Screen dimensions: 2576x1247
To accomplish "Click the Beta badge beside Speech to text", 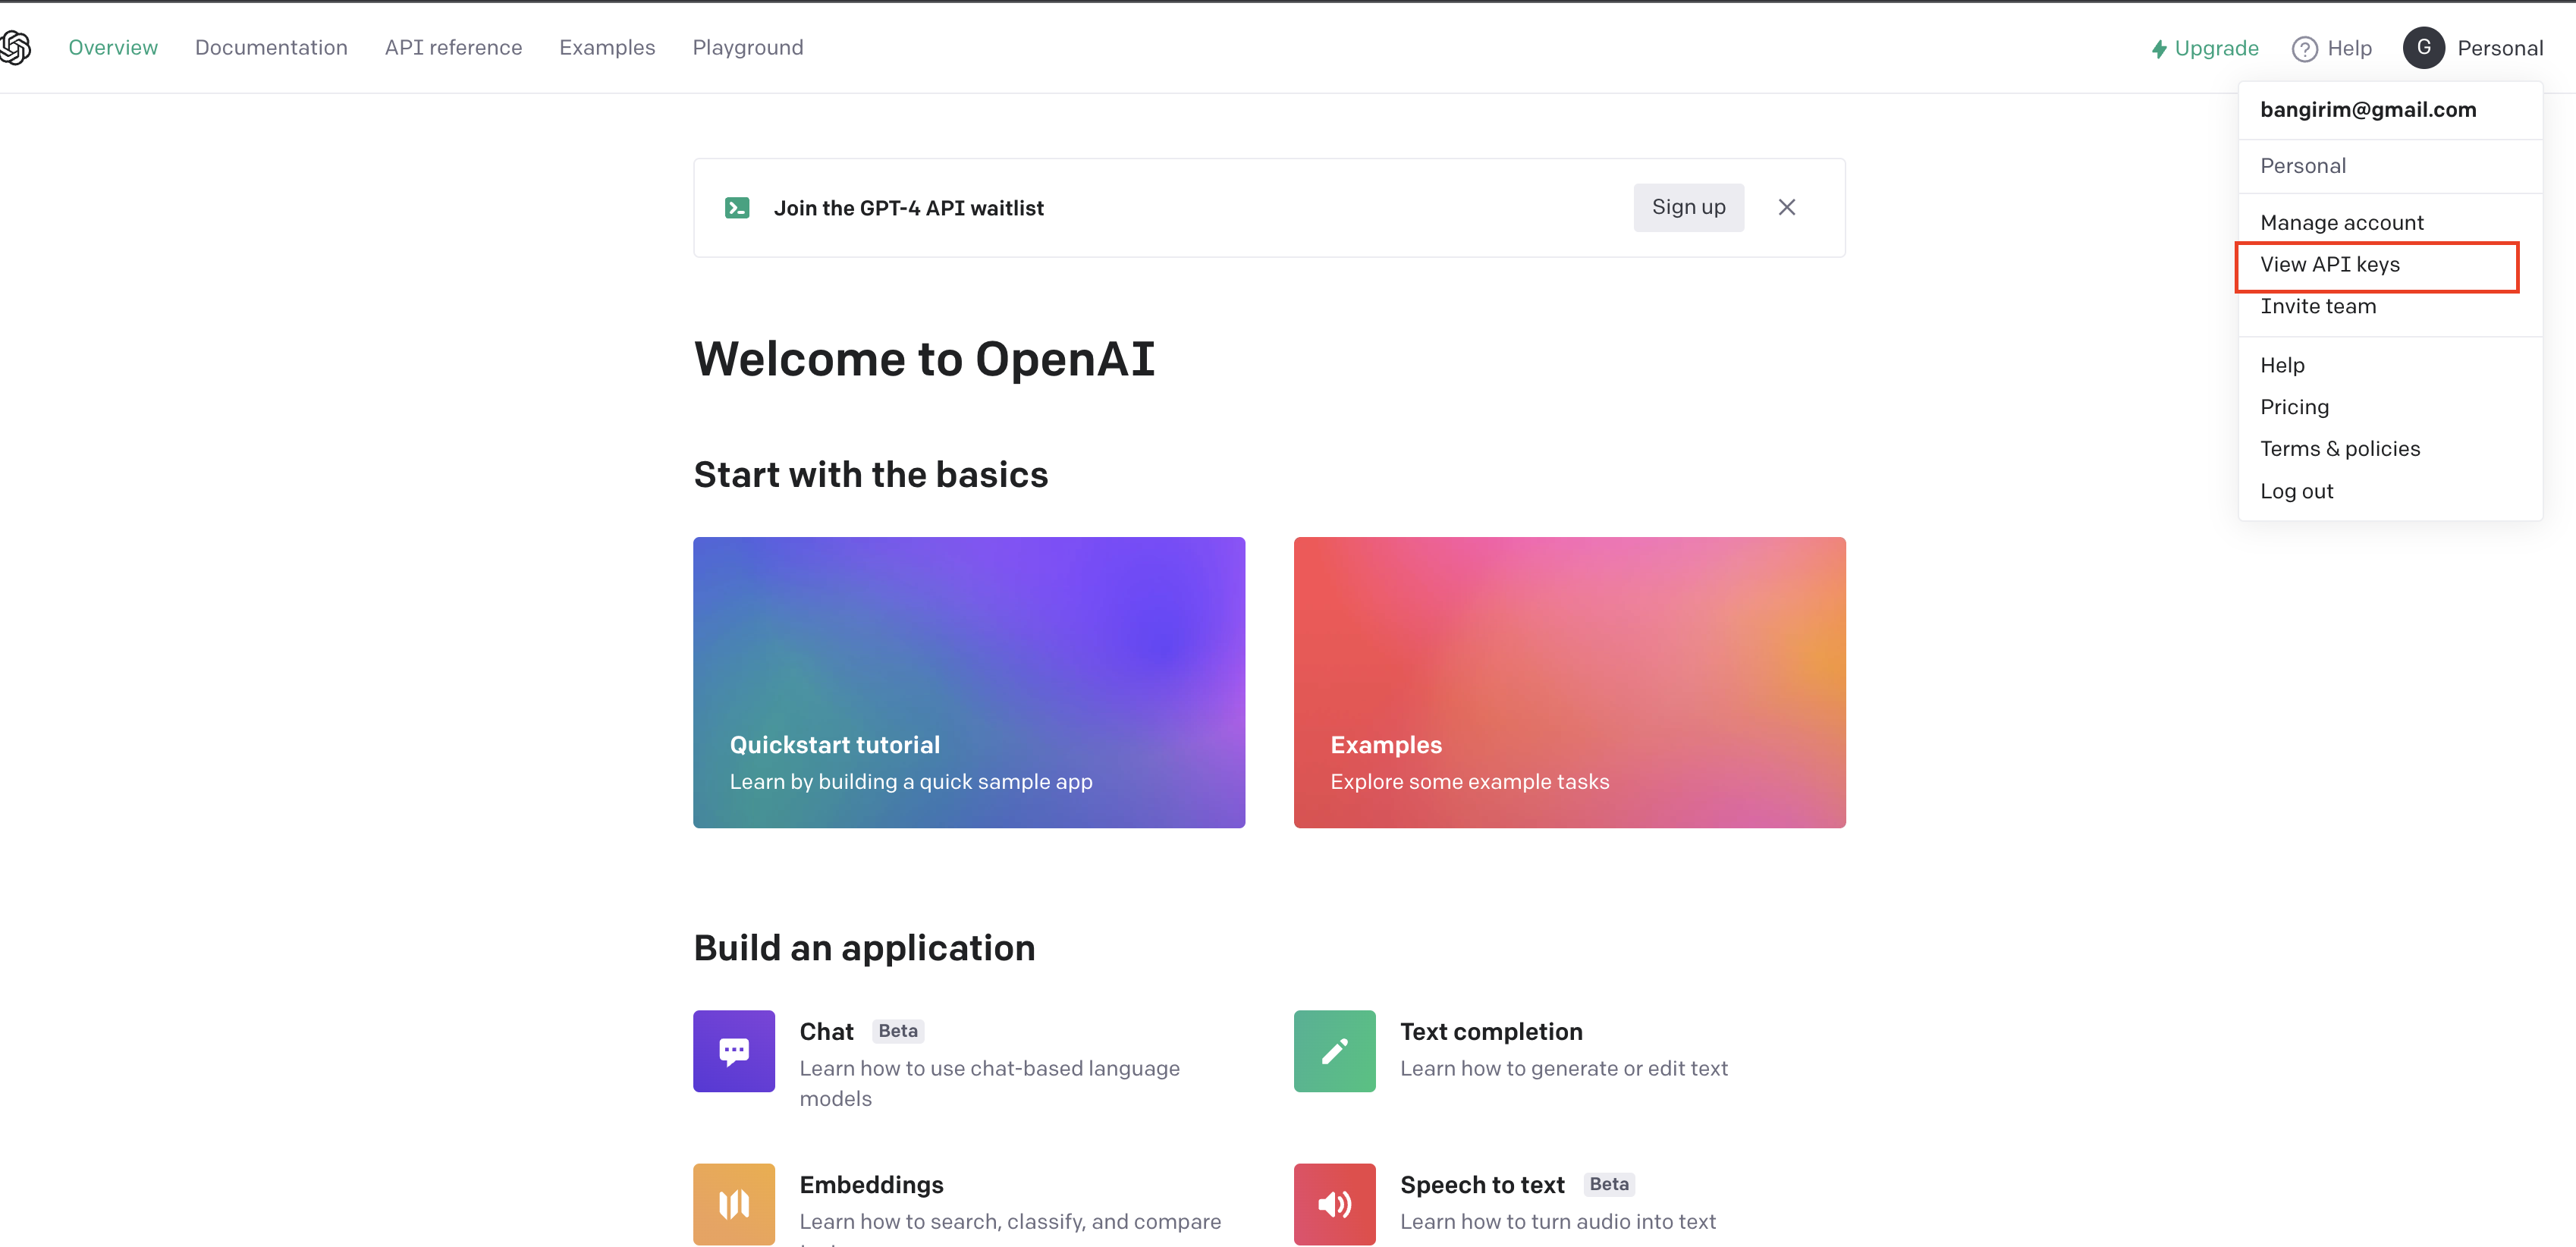I will tap(1608, 1183).
